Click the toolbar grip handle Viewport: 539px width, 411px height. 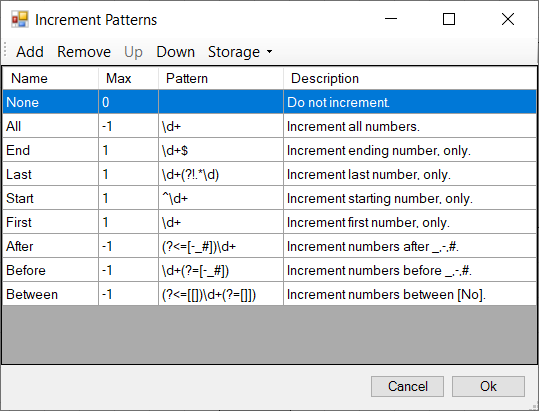click(5, 50)
